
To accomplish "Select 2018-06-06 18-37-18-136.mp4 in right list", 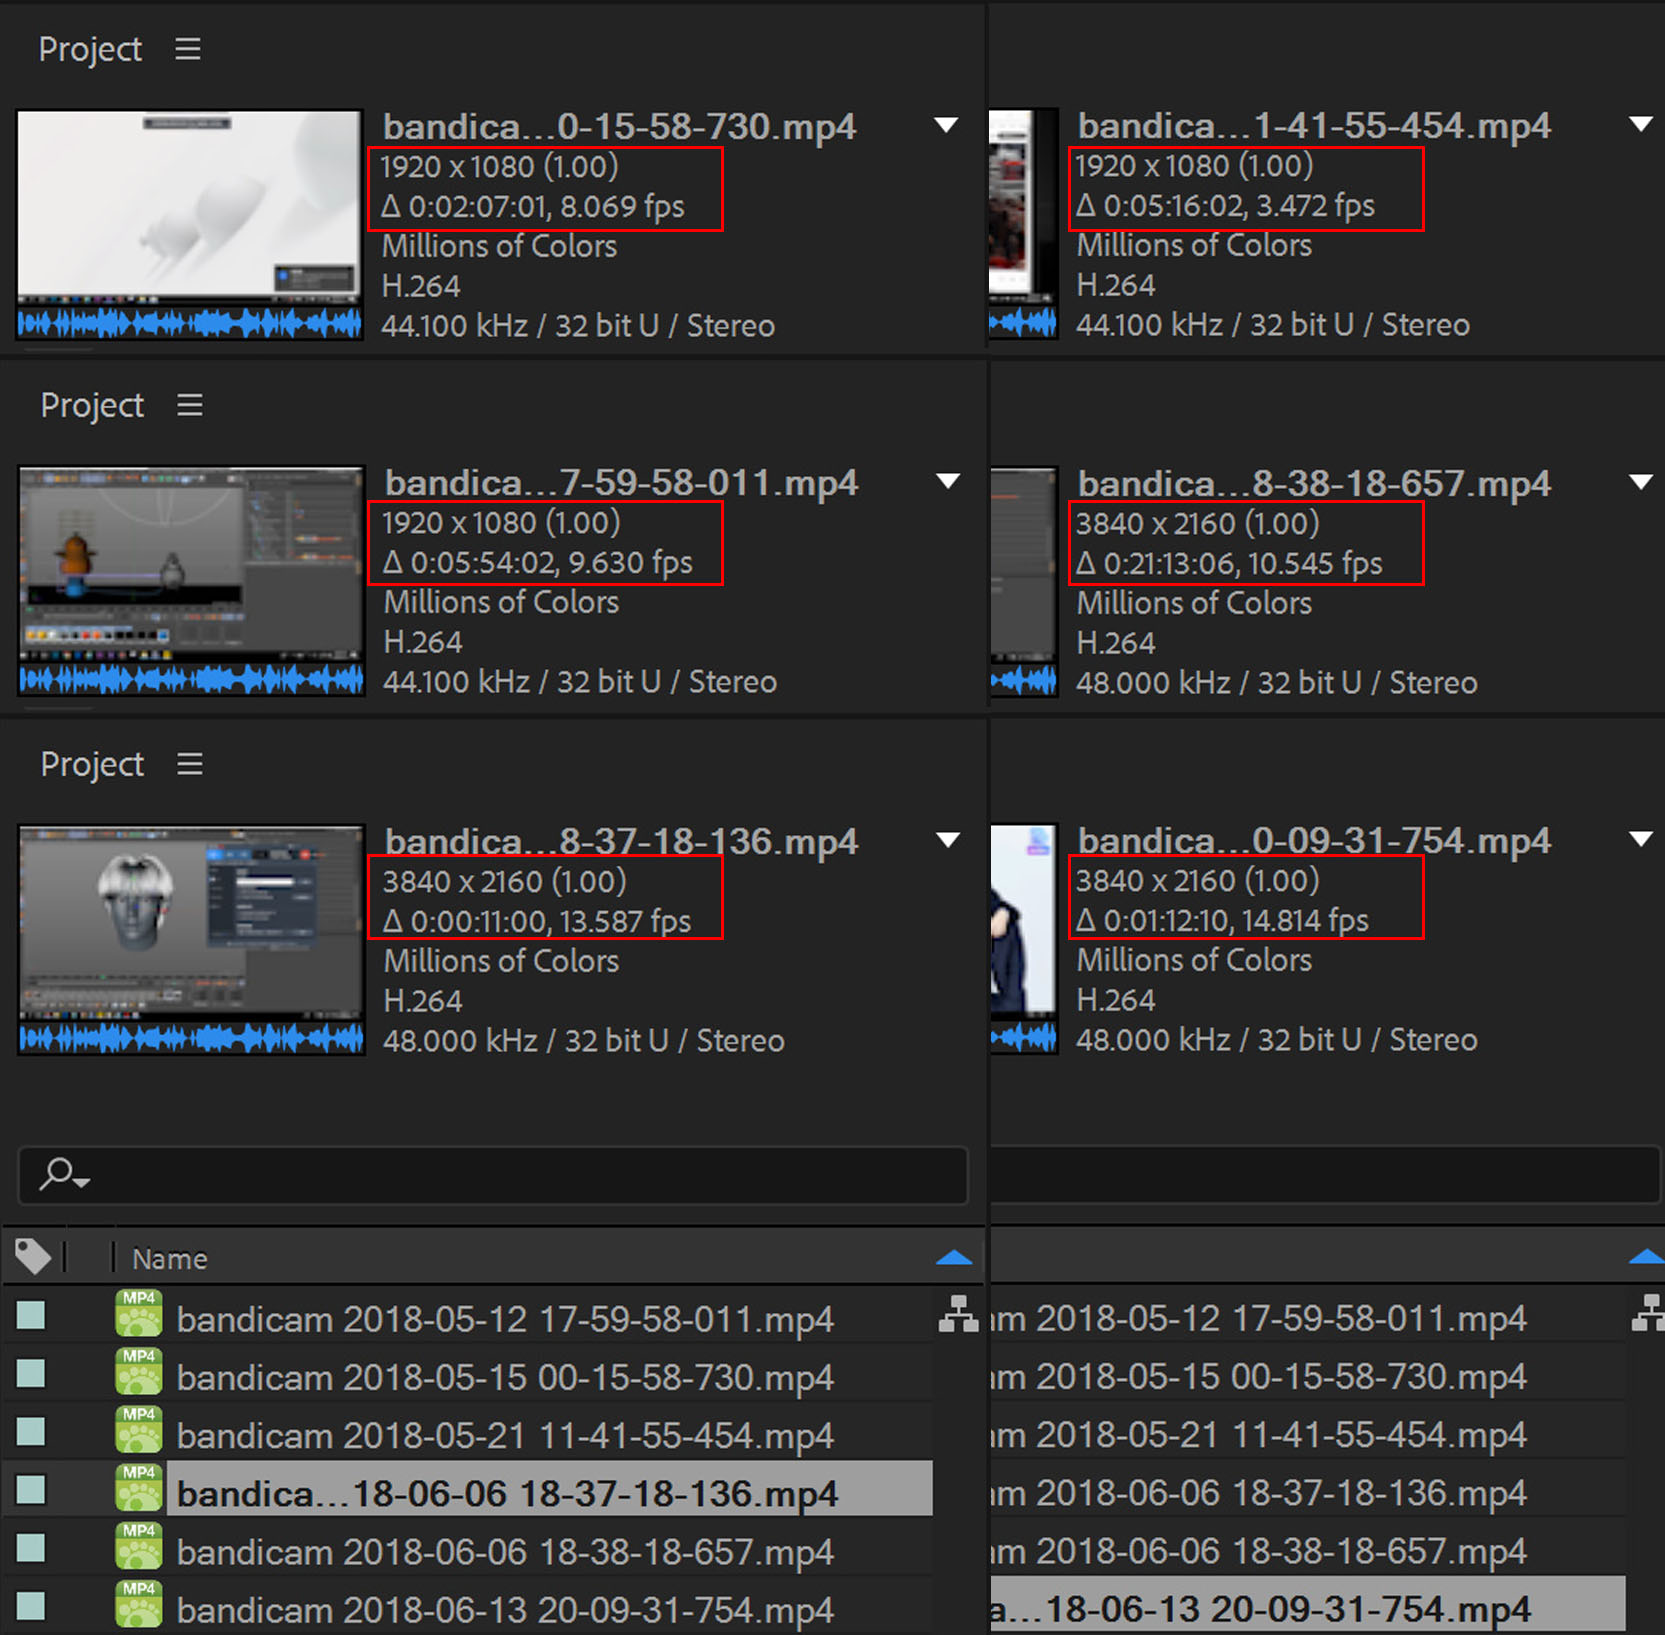I will 1258,1492.
